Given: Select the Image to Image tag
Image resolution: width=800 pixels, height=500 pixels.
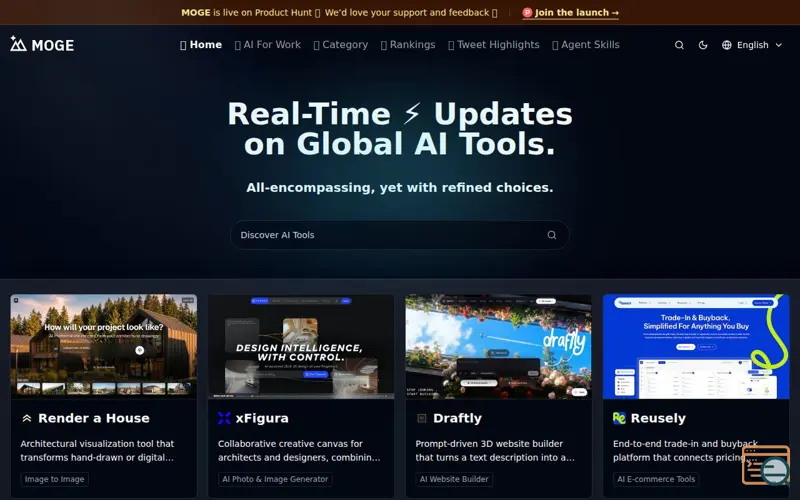Looking at the screenshot, I should [55, 479].
